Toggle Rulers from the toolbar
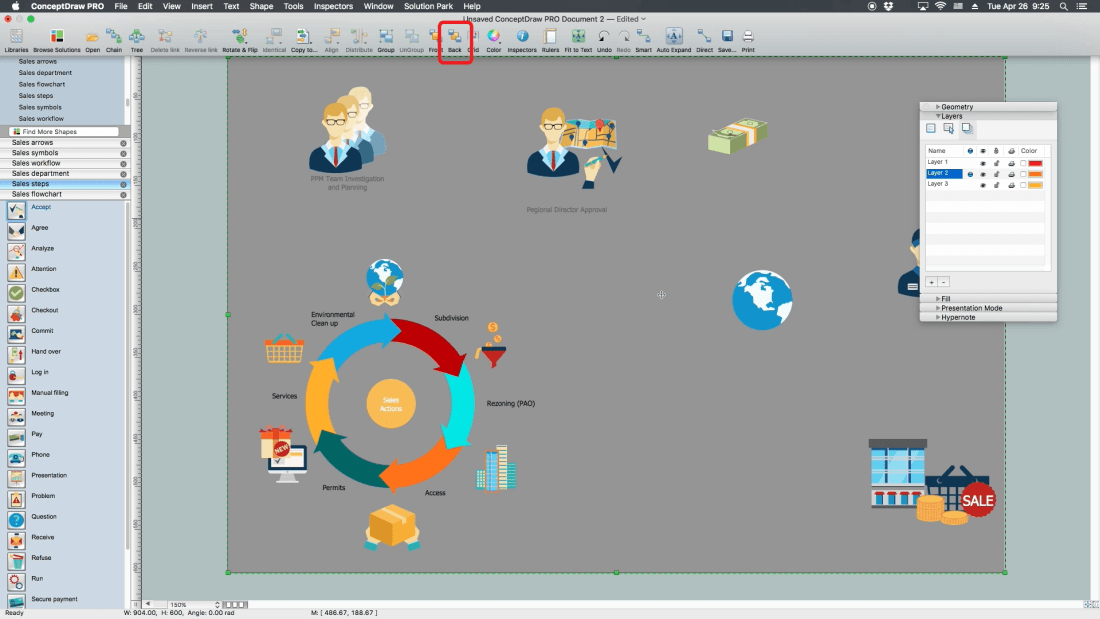This screenshot has height=619, width=1100. click(x=550, y=40)
